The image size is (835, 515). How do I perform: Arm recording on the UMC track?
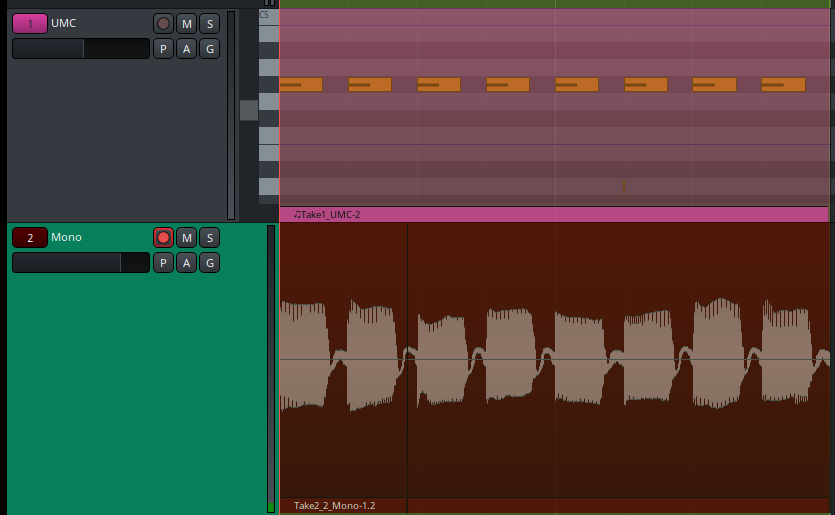point(163,23)
